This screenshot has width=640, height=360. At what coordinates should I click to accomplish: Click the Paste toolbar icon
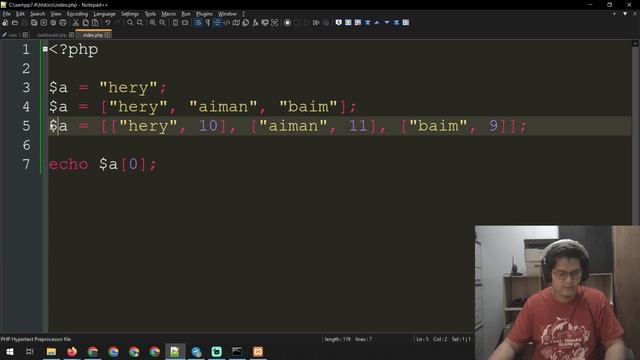pyautogui.click(x=95, y=23)
